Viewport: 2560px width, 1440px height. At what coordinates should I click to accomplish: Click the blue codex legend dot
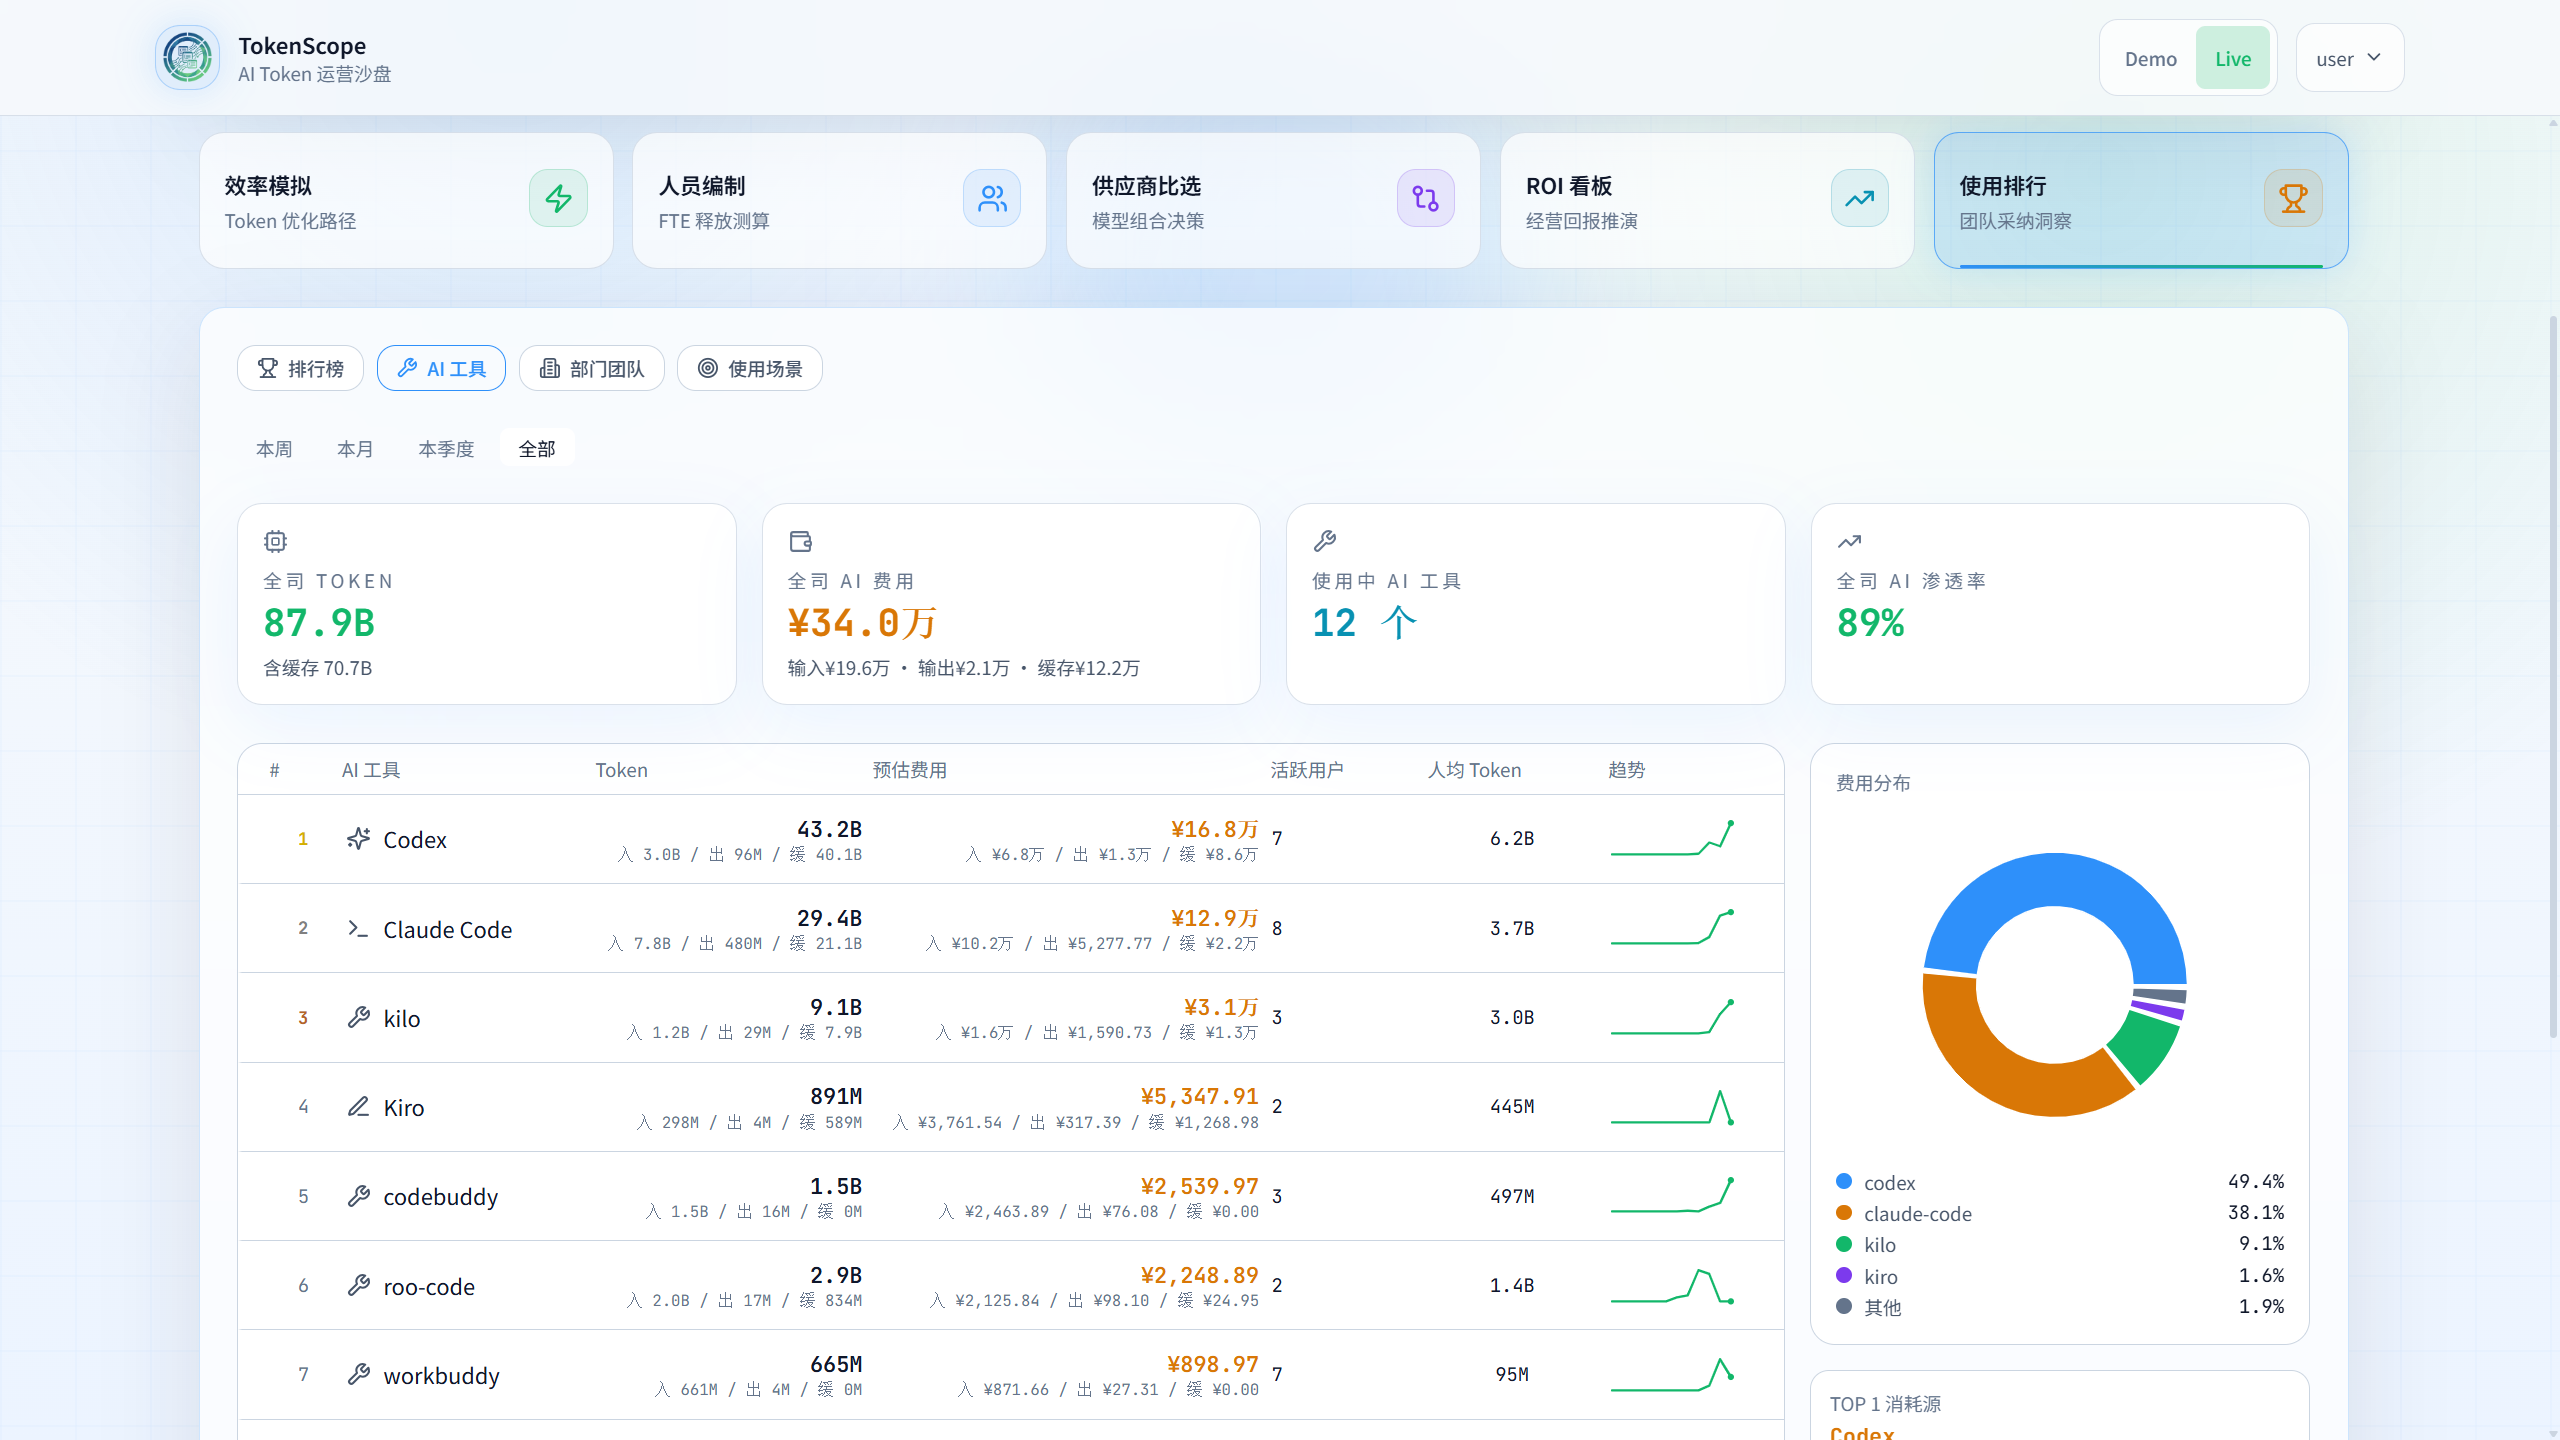(x=1844, y=1182)
